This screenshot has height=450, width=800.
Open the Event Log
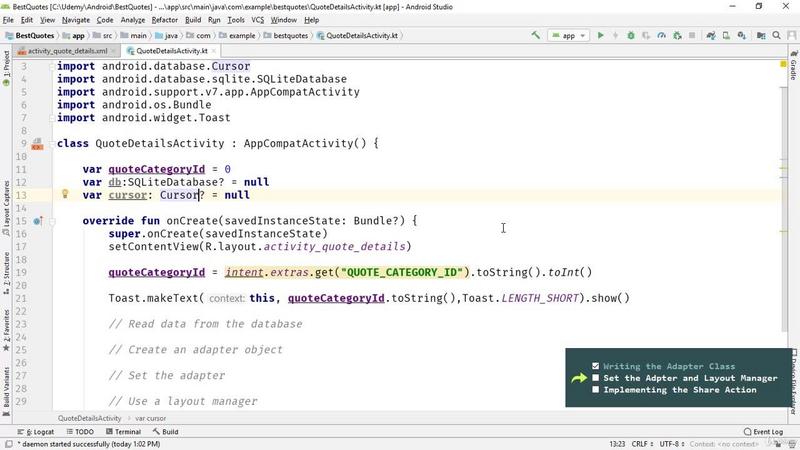coord(763,432)
